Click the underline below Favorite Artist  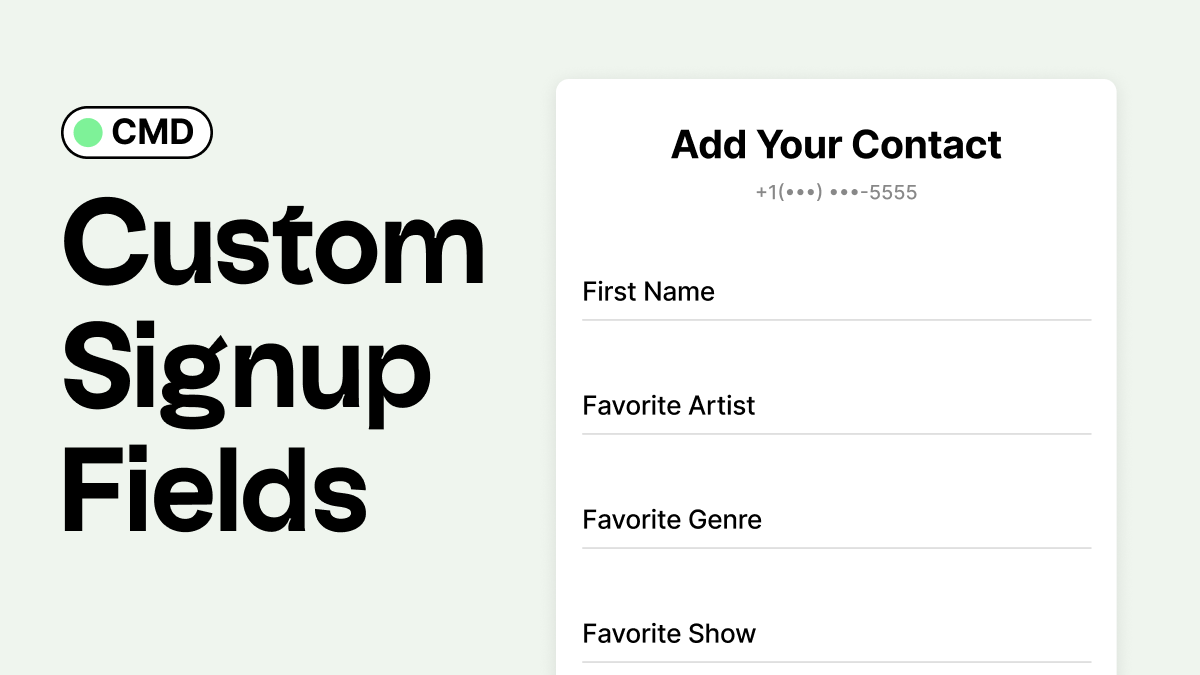(x=836, y=434)
